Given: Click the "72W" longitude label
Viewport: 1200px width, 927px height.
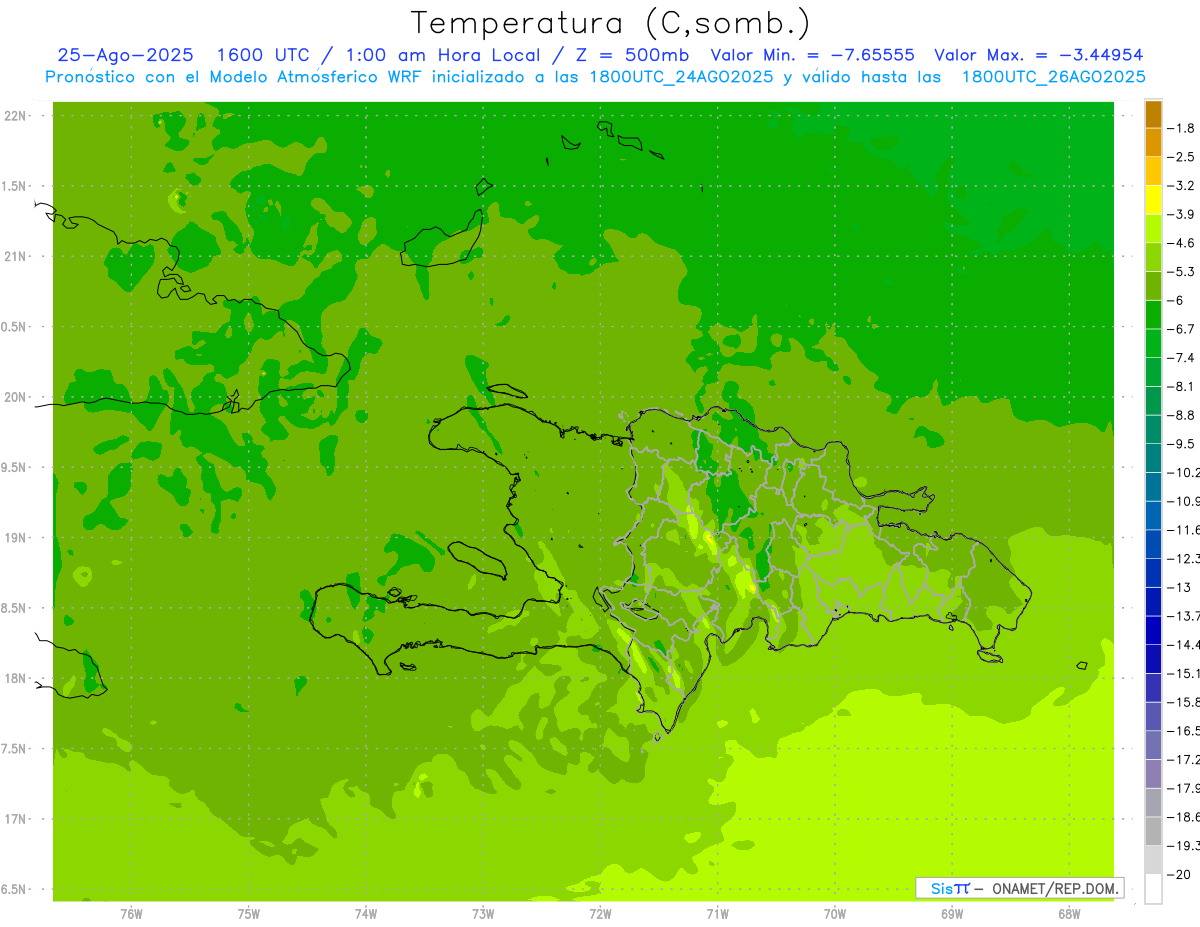Looking at the screenshot, I should [600, 913].
